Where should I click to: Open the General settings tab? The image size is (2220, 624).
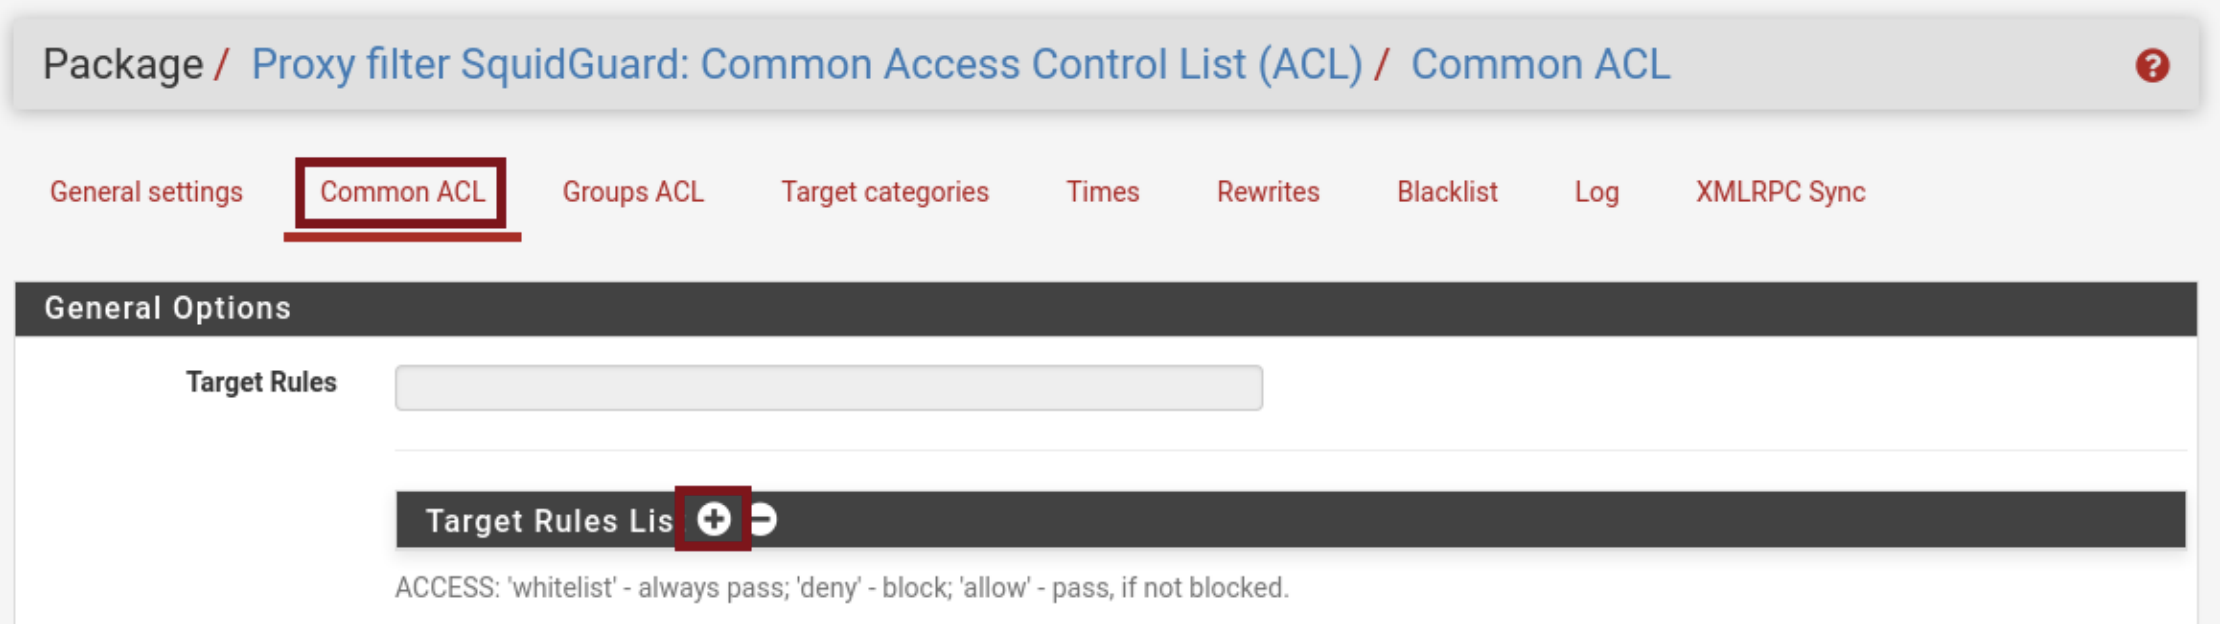146,192
